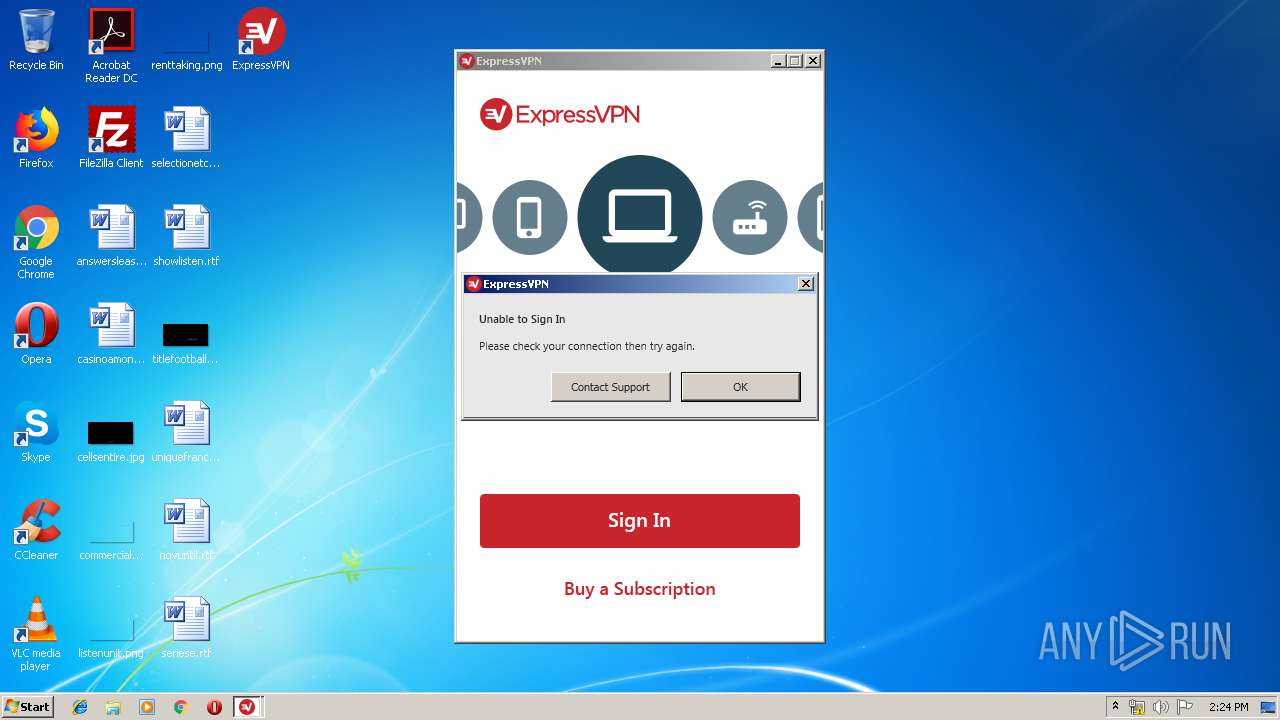
Task: Click the Contact Support button
Action: pyautogui.click(x=610, y=387)
